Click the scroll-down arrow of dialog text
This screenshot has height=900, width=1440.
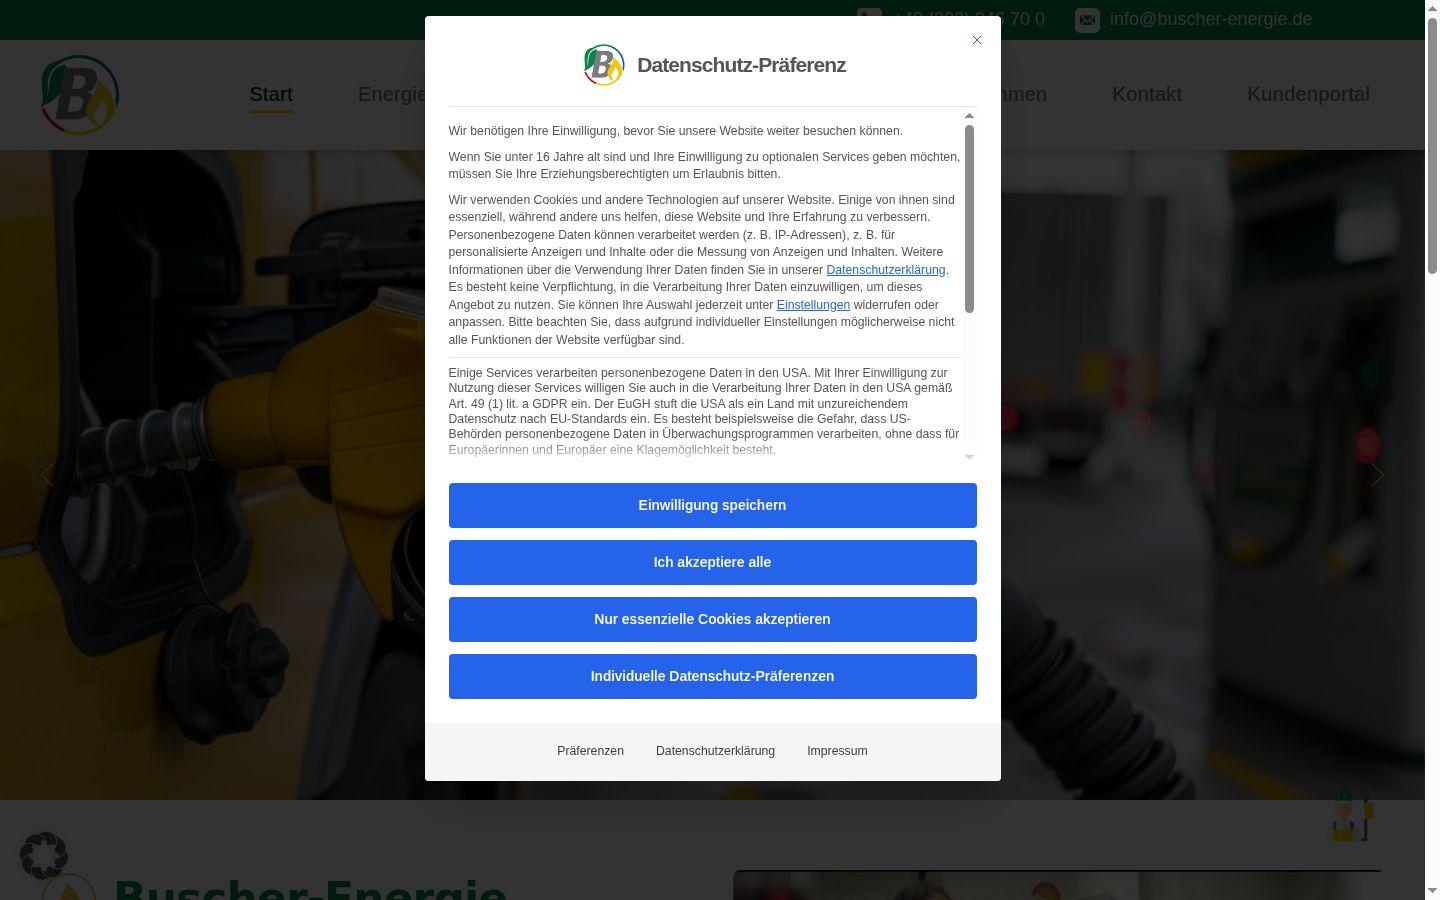point(969,457)
